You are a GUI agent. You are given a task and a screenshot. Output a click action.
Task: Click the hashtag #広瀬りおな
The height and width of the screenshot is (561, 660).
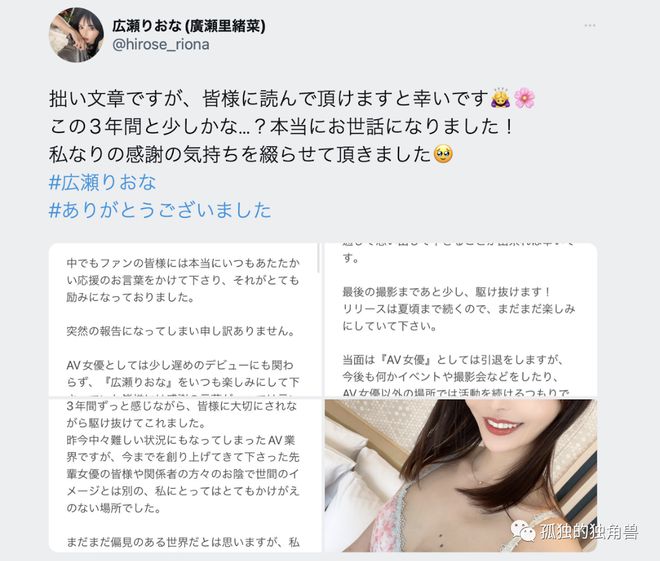coord(102,183)
